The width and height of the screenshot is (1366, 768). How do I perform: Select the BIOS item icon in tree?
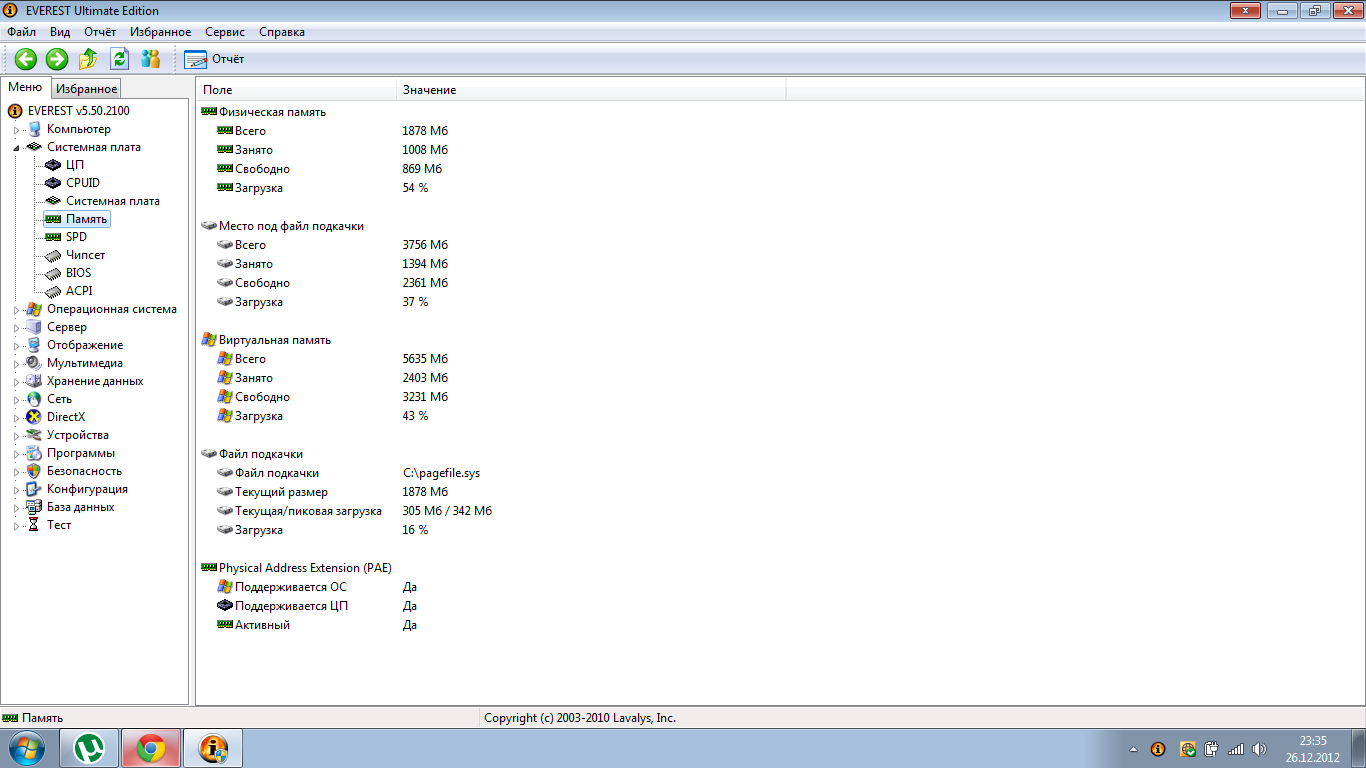pyautogui.click(x=53, y=273)
